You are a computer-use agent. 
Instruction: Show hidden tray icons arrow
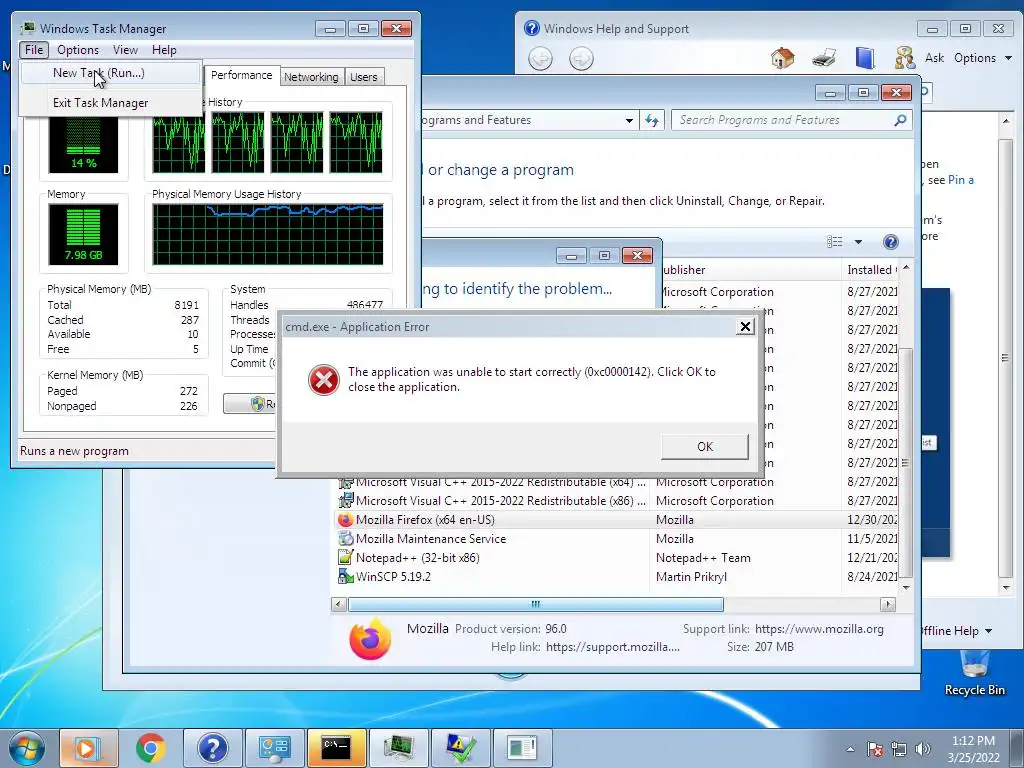coord(850,749)
